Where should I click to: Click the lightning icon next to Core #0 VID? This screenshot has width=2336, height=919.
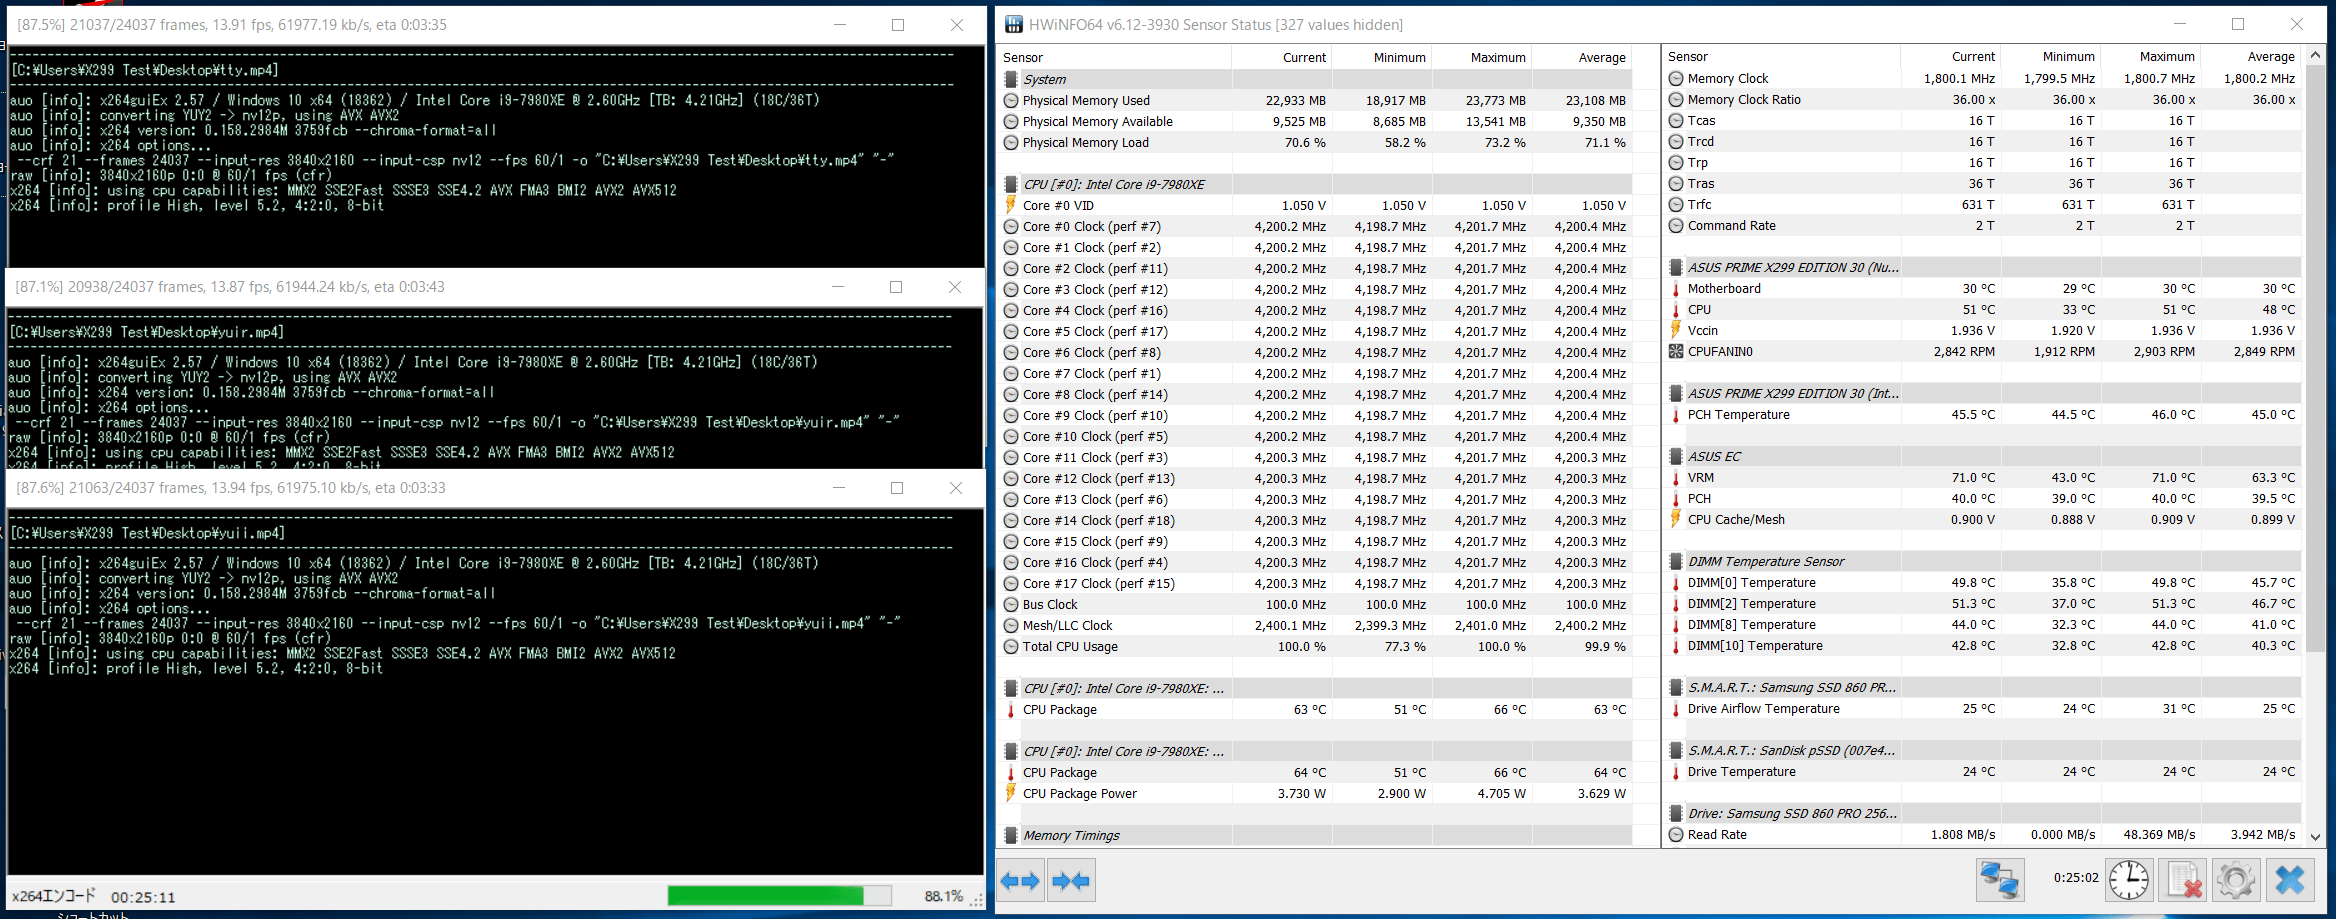tap(1011, 205)
